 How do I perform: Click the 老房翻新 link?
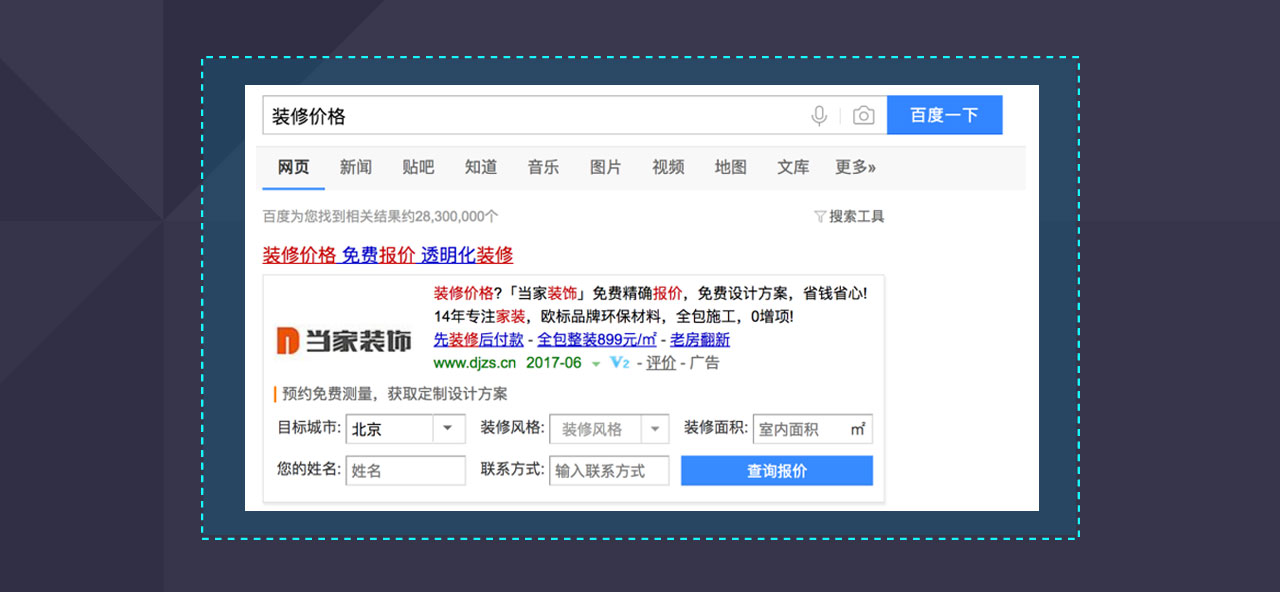point(700,339)
